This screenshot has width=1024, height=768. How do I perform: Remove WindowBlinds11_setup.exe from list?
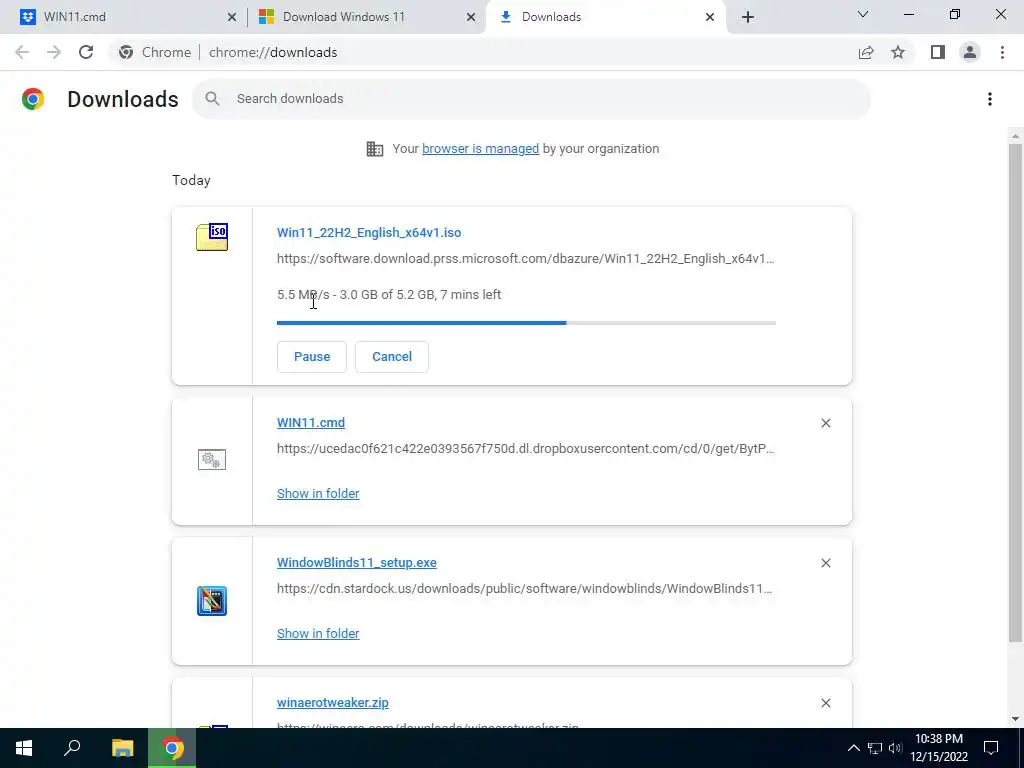pos(825,563)
